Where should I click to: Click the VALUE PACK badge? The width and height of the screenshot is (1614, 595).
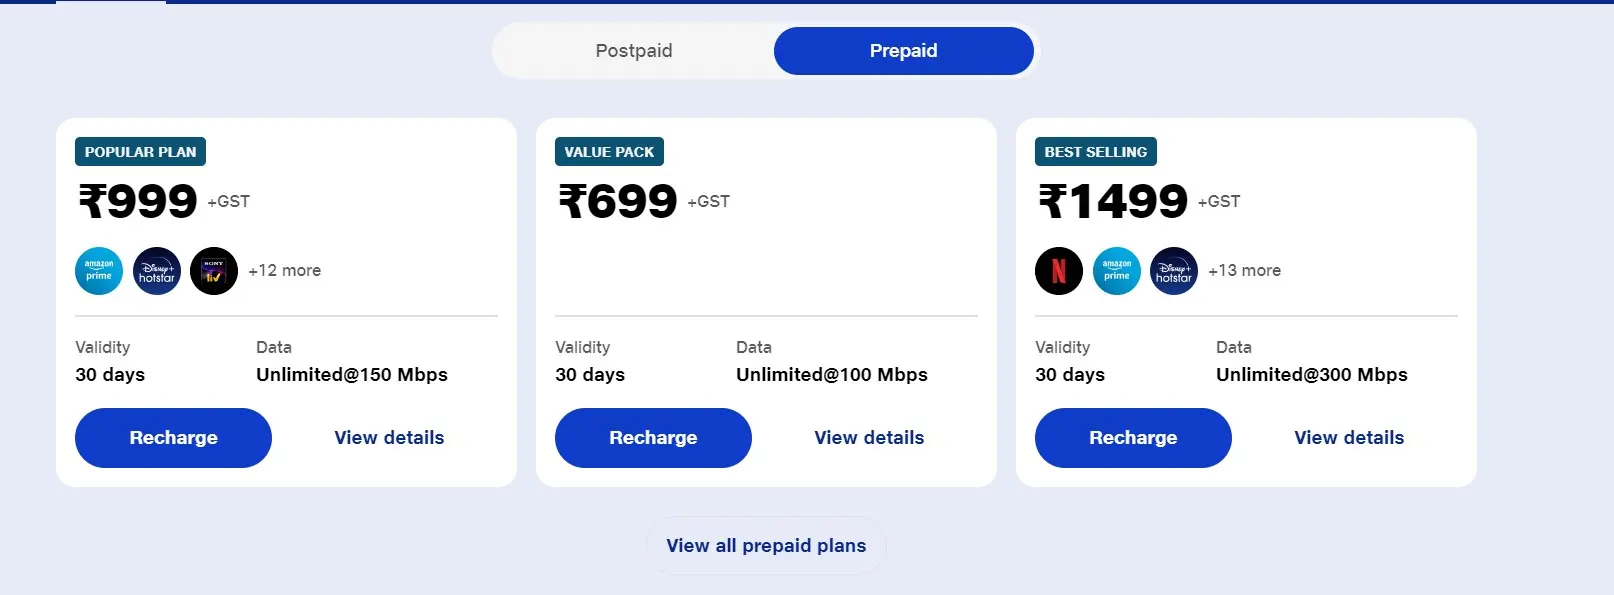[609, 152]
